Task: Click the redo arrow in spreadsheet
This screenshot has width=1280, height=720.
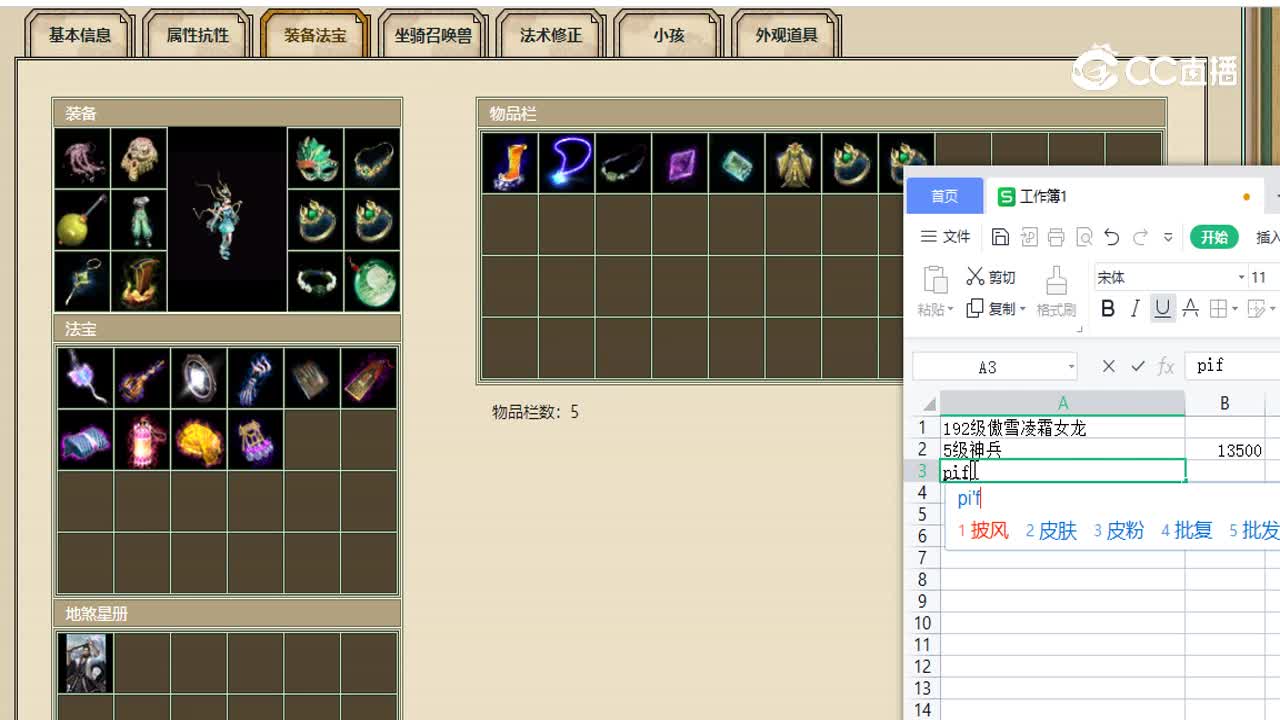Action: point(1140,237)
